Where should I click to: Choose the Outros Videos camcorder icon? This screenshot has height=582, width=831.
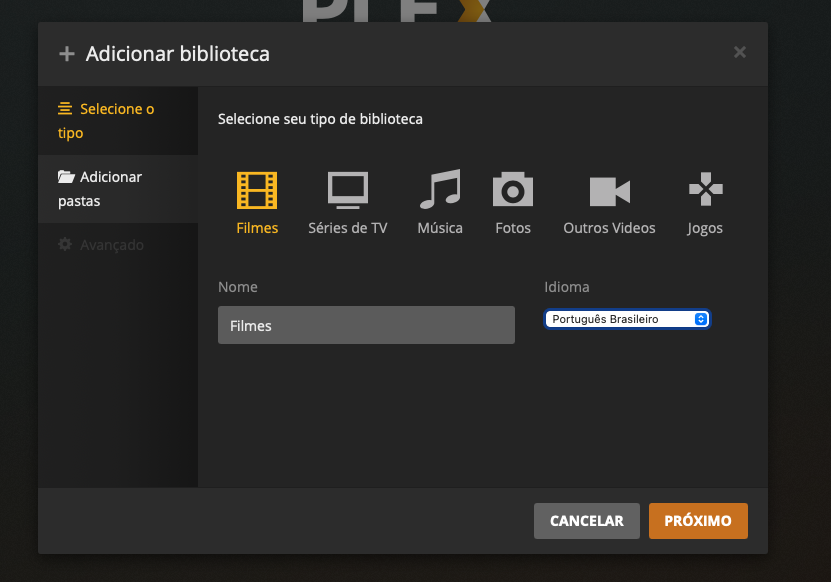[609, 190]
